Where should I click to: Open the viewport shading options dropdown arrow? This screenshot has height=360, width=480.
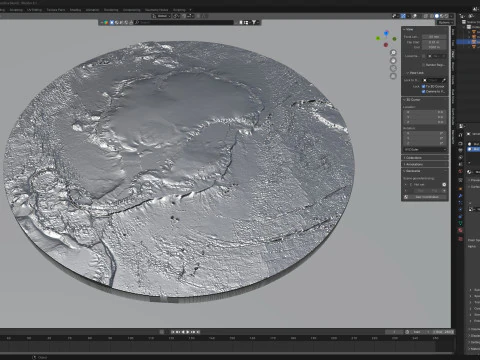pyautogui.click(x=452, y=16)
